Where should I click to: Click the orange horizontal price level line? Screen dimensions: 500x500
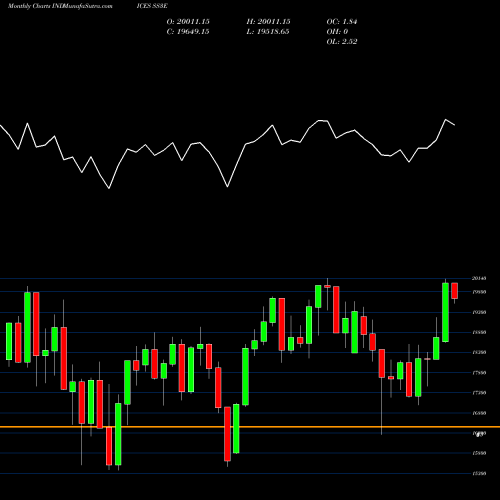click(x=250, y=427)
